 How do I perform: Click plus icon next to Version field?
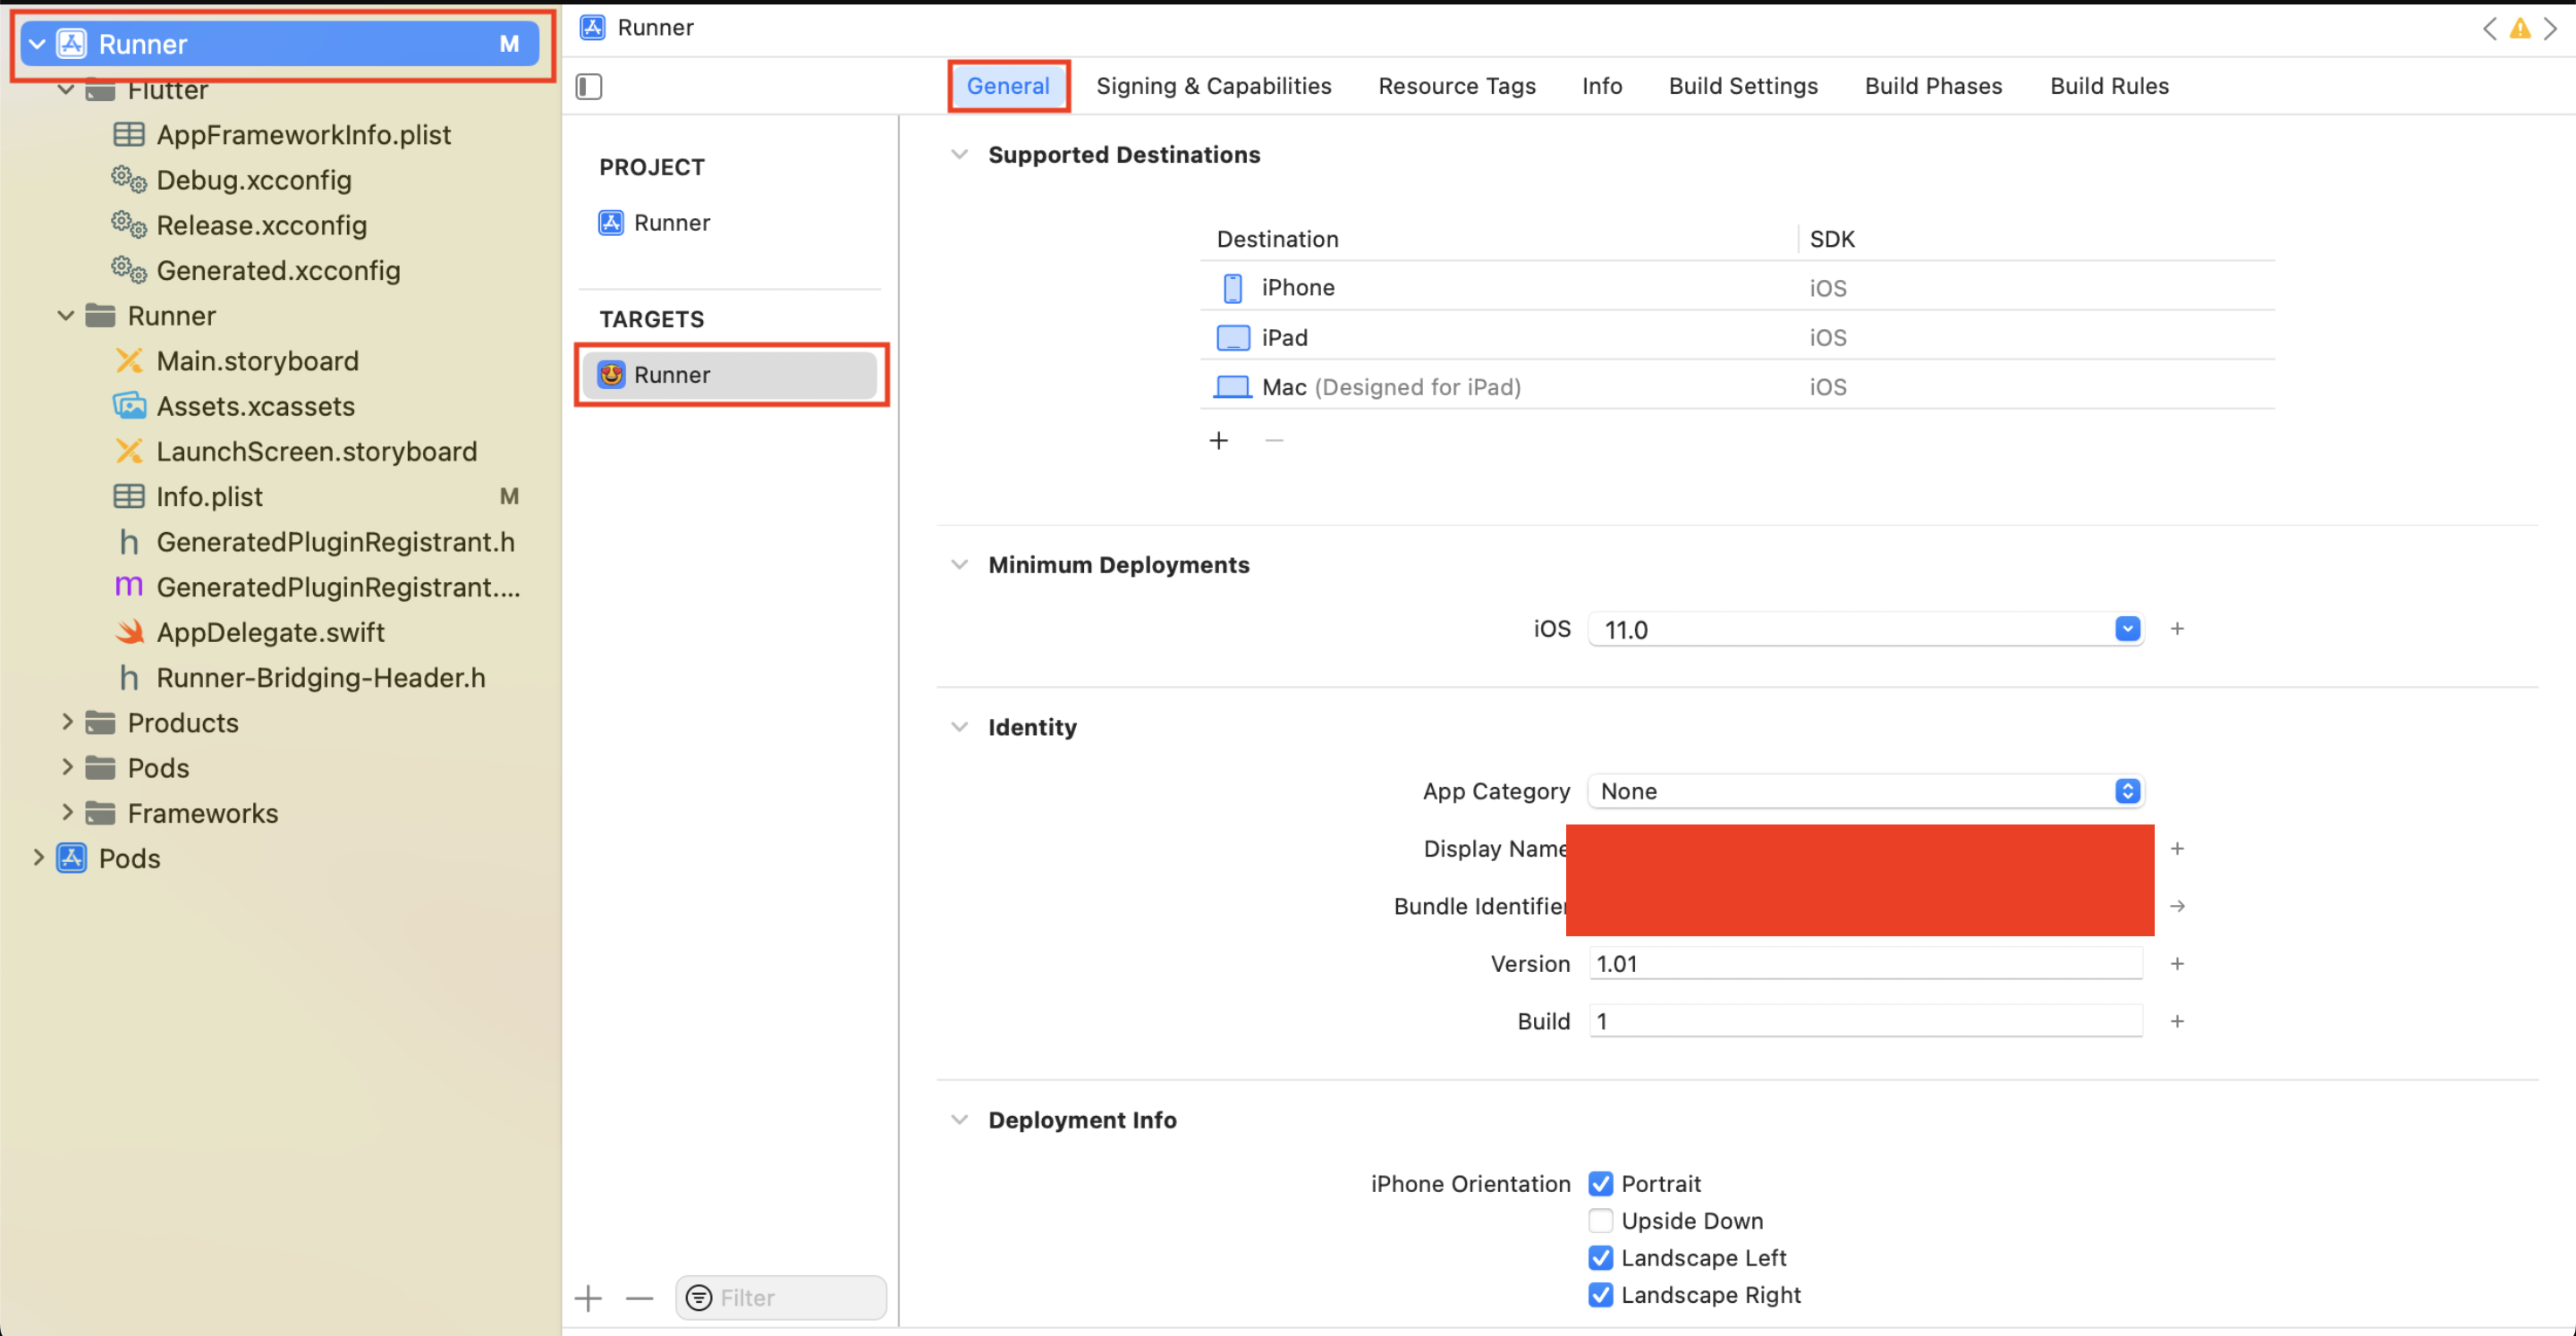pyautogui.click(x=2177, y=964)
